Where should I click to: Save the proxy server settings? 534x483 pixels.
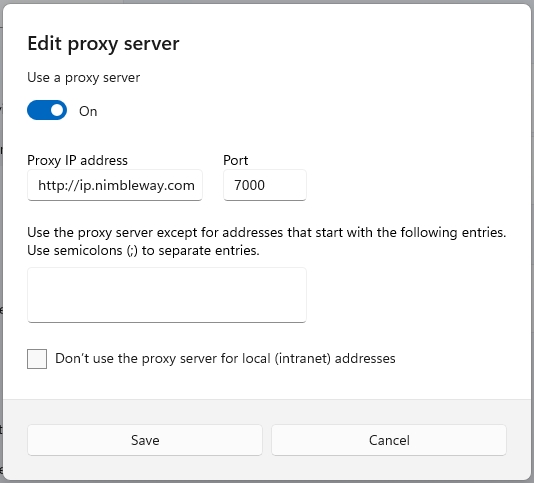click(x=145, y=440)
